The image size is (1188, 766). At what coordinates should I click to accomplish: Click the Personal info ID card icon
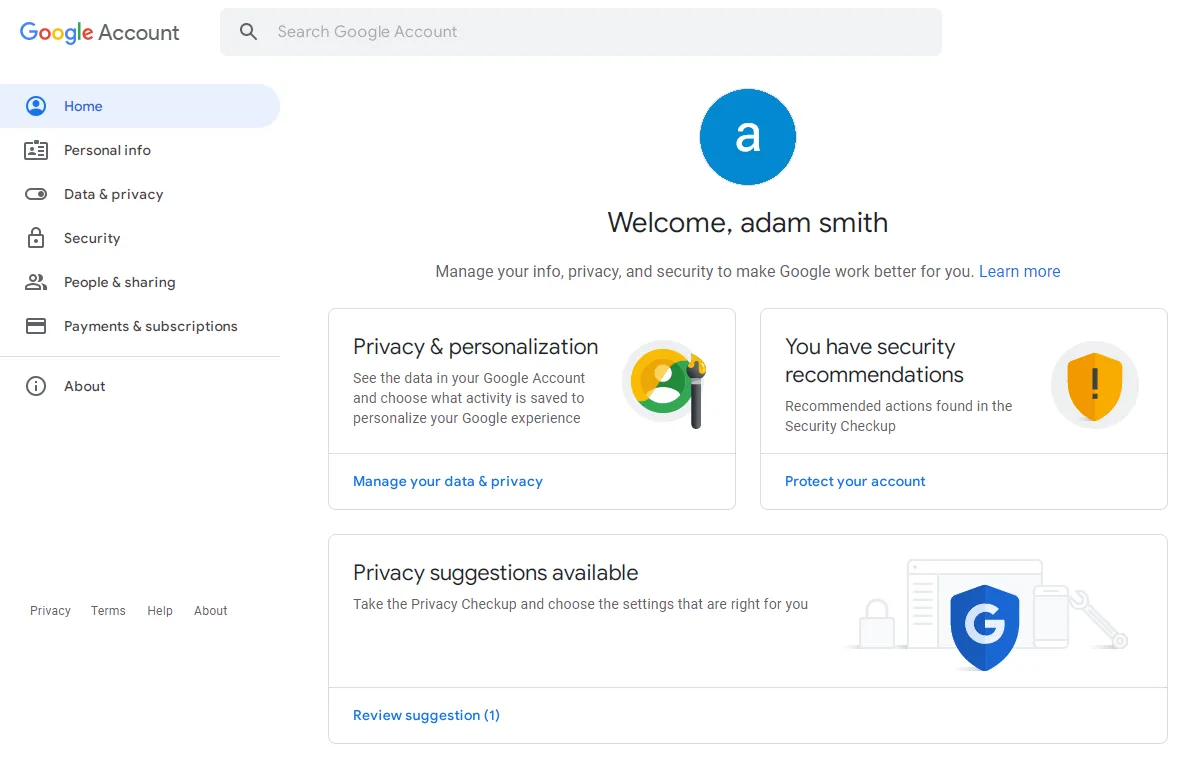click(36, 150)
